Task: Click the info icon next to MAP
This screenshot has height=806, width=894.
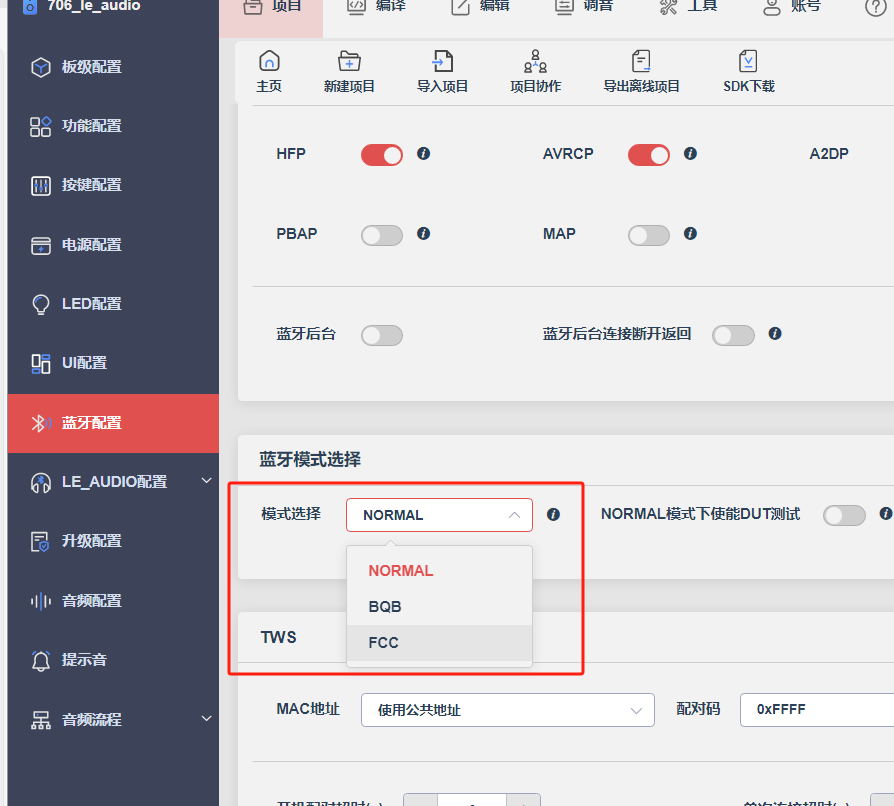Action: click(x=690, y=233)
